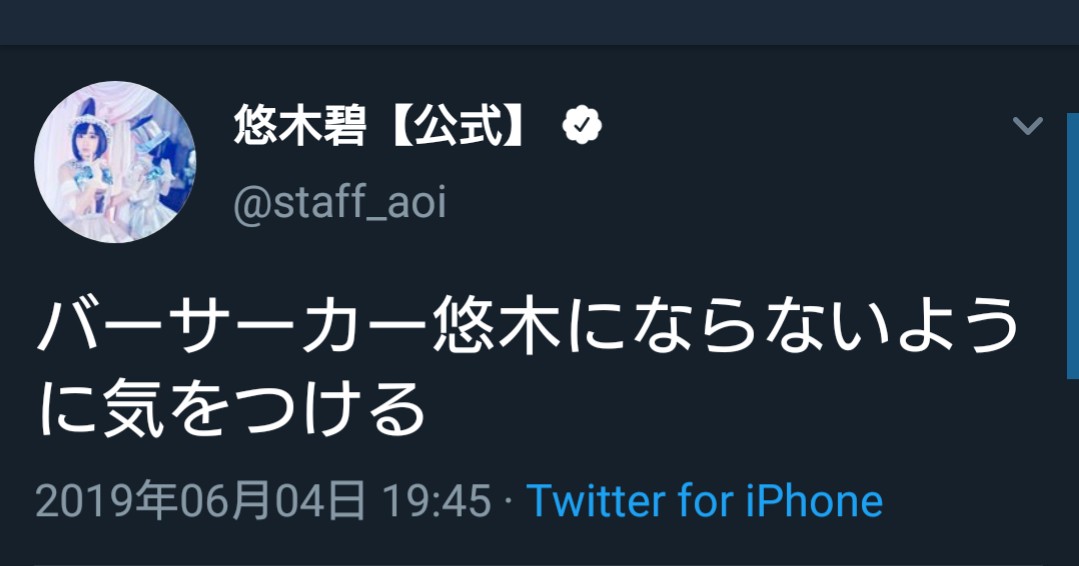Click the blue scrollbar at the right edge
This screenshot has width=1079, height=566.
[x=1073, y=240]
